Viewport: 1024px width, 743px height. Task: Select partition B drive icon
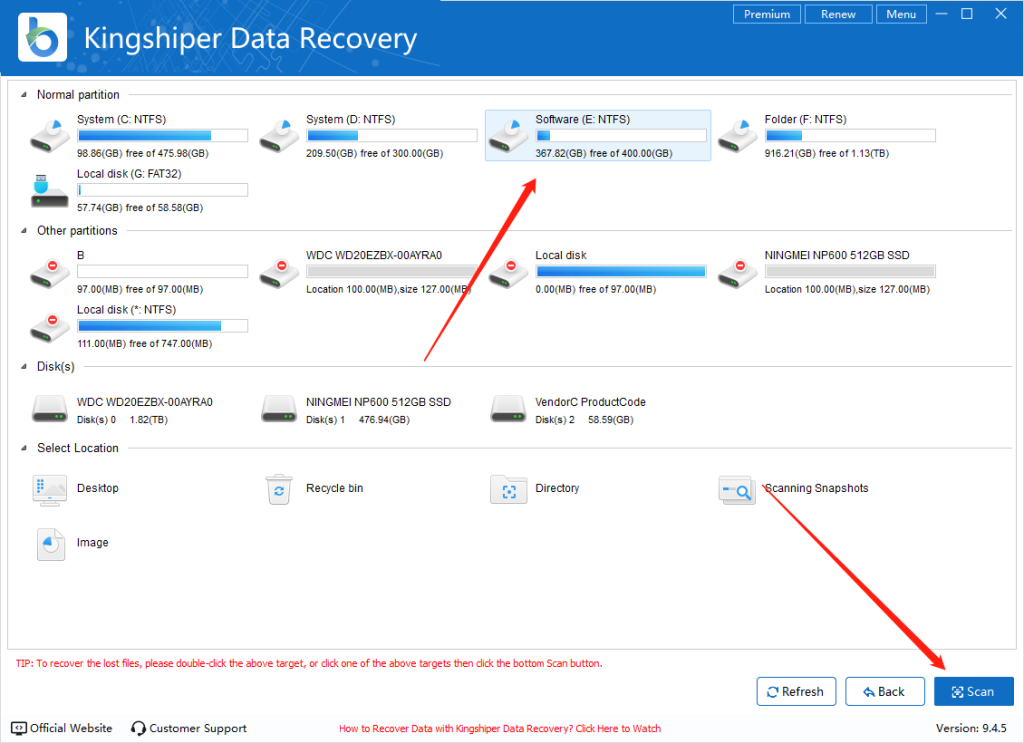click(x=50, y=273)
